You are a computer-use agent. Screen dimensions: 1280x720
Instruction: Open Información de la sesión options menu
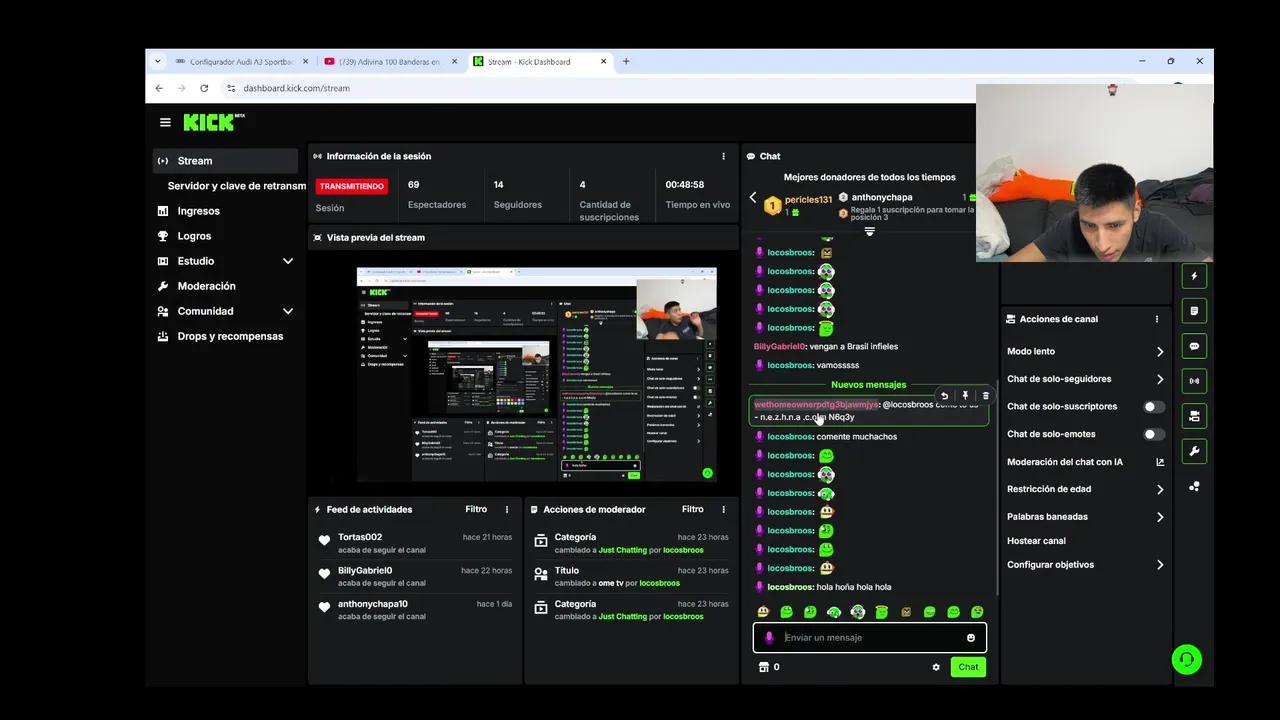pos(723,156)
